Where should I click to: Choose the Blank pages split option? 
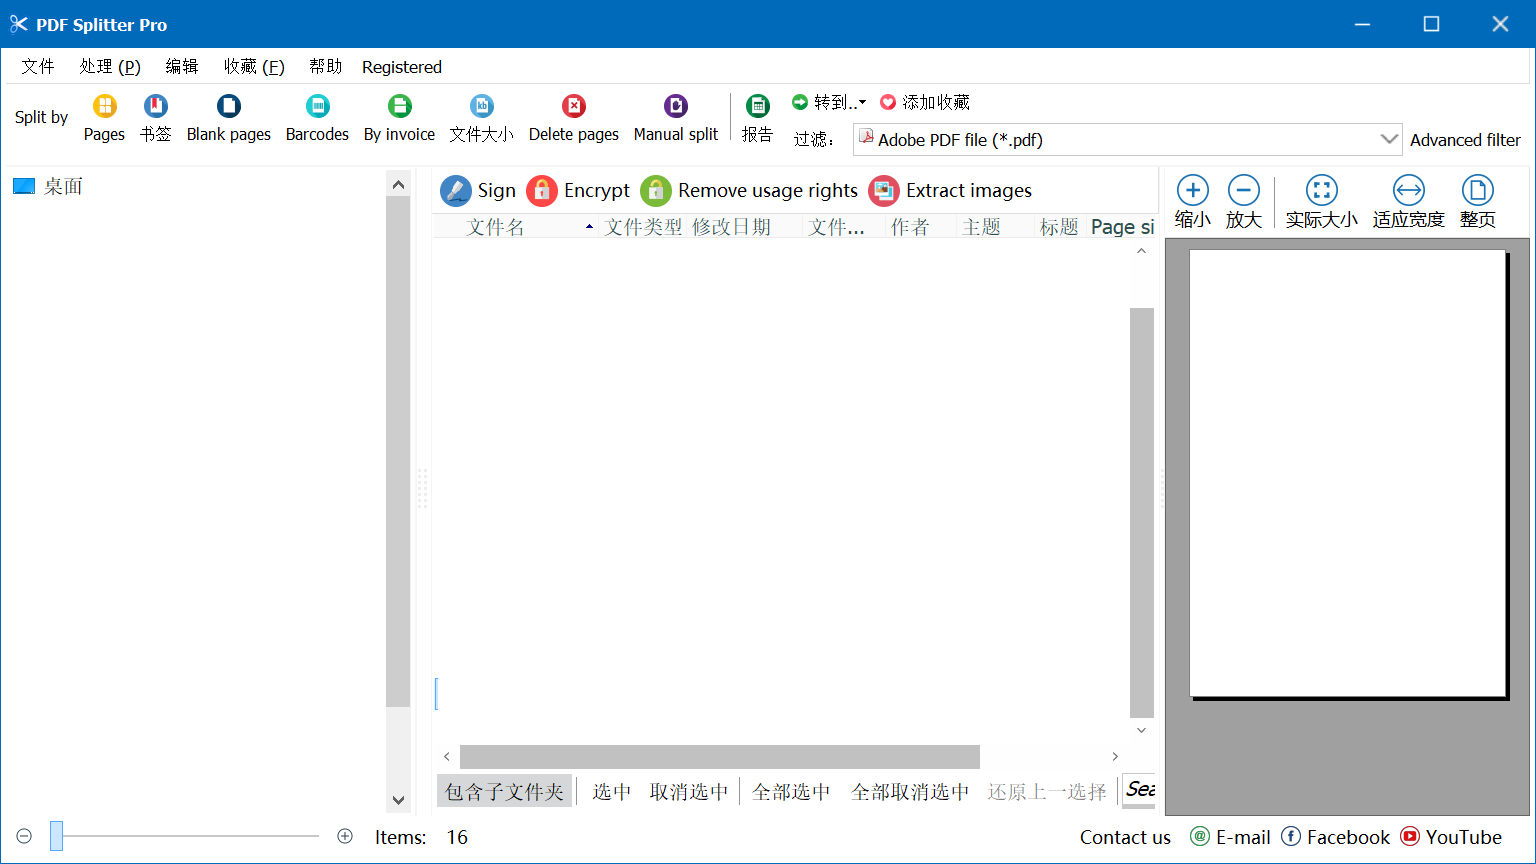229,118
